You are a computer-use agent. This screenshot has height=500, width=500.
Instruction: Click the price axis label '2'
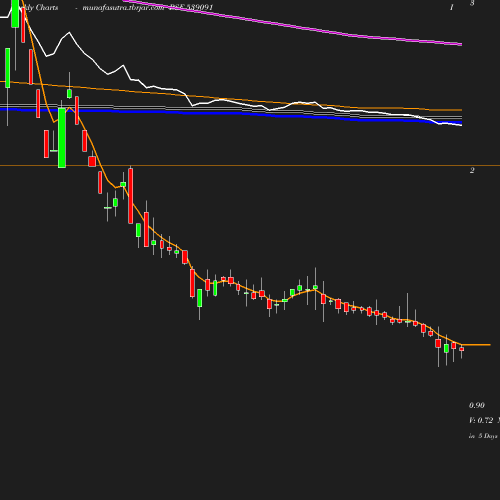(x=472, y=170)
